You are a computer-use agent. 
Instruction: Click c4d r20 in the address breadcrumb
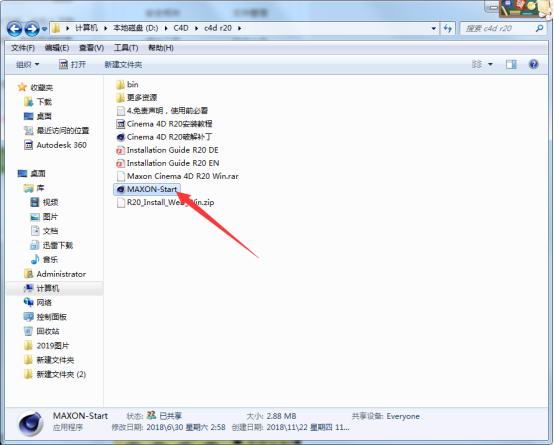click(x=218, y=28)
